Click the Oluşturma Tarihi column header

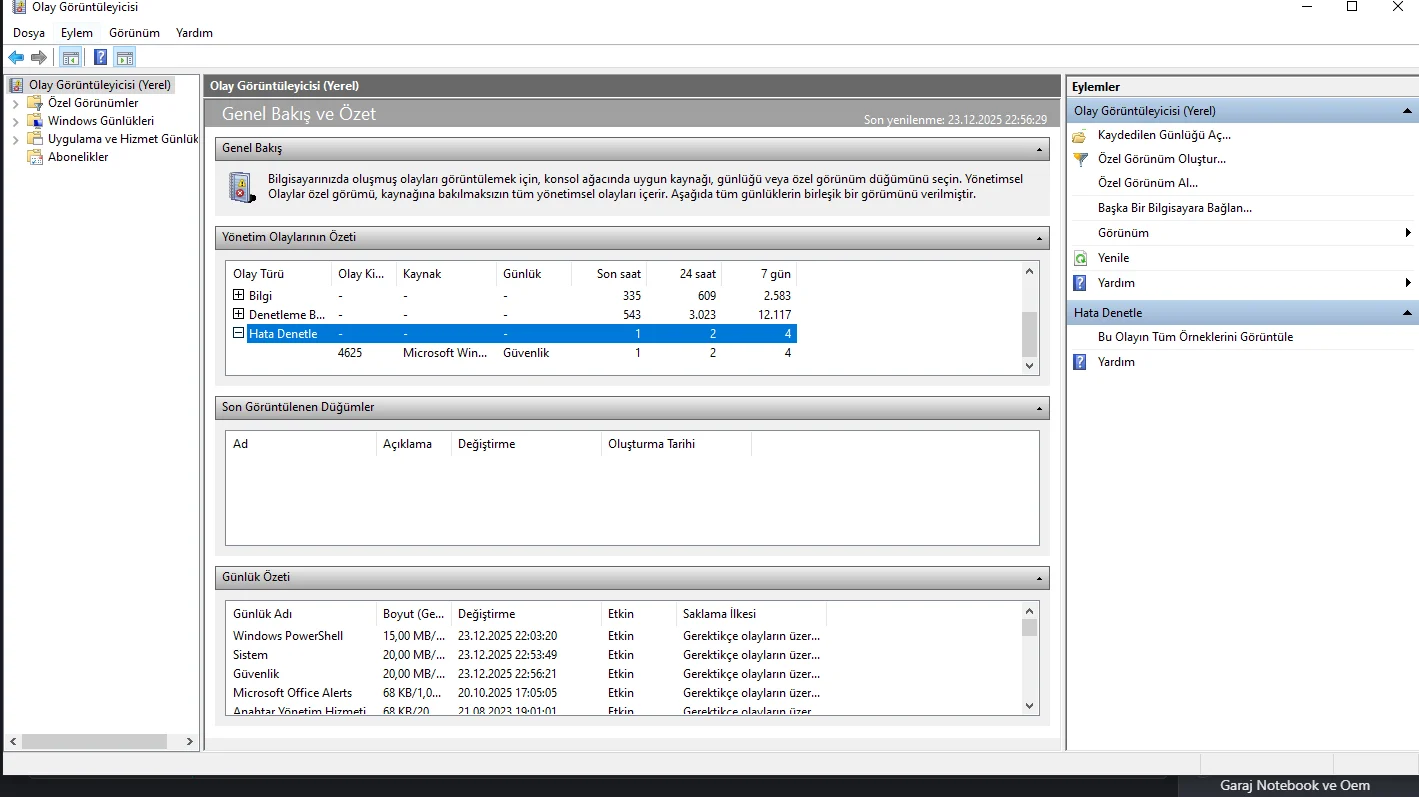(x=676, y=444)
